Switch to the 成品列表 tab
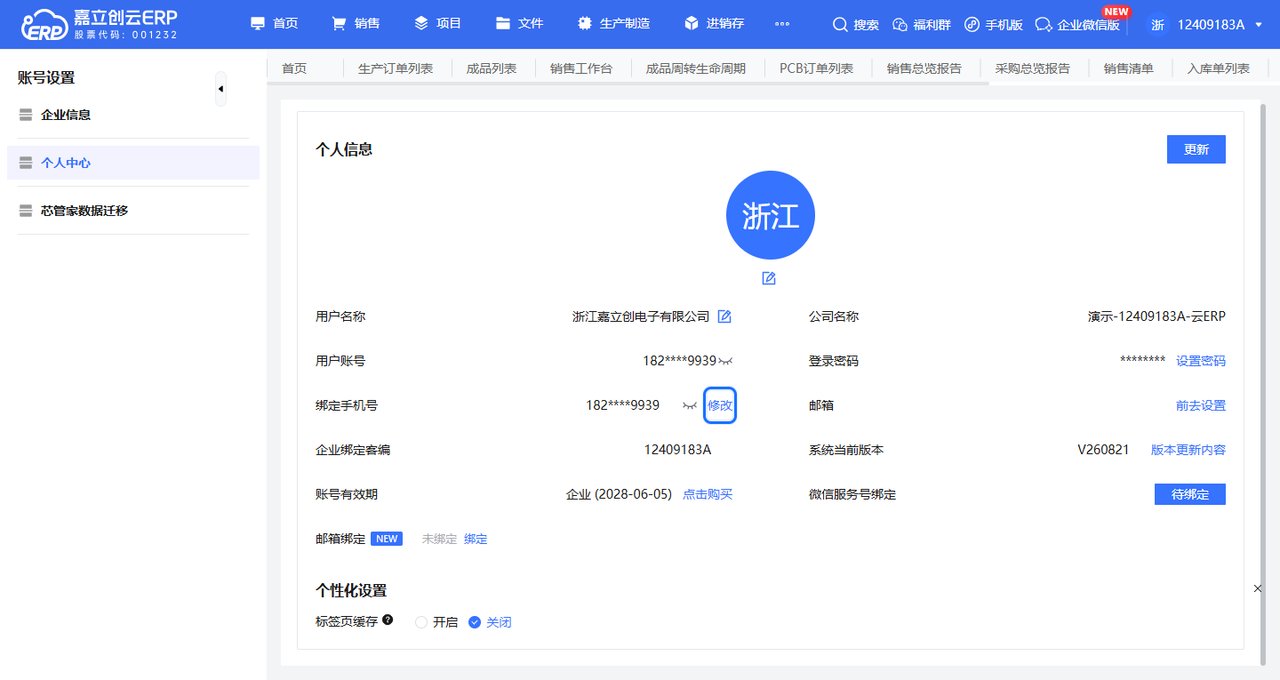The image size is (1280, 680). click(491, 69)
